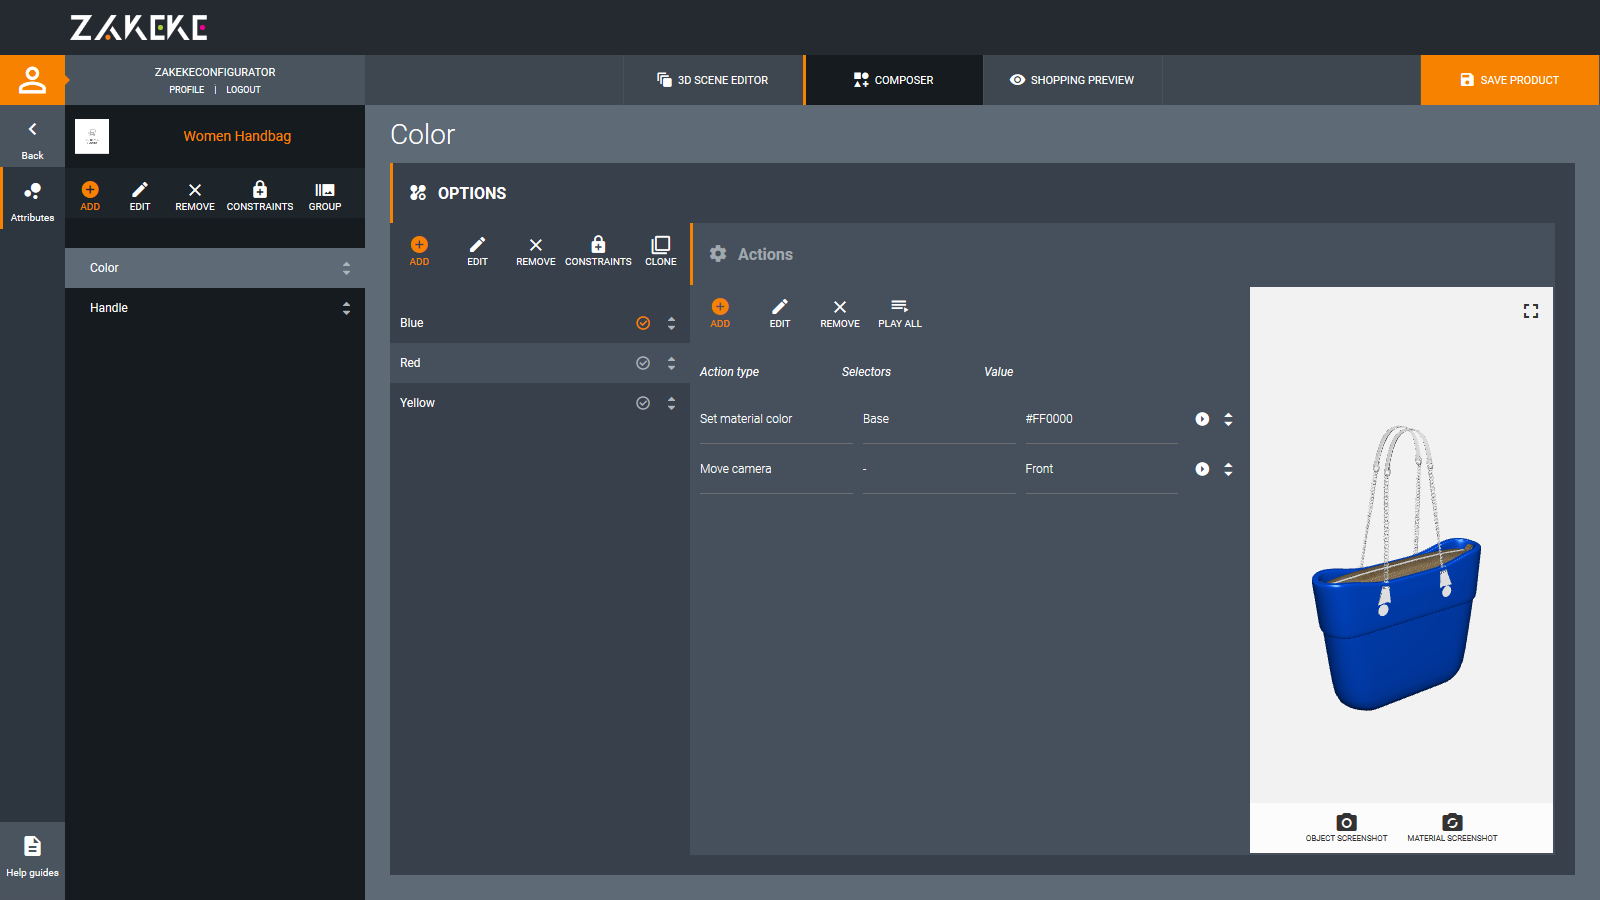Switch to the 3D Scene Editor tab
Viewport: 1600px width, 900px height.
point(713,80)
